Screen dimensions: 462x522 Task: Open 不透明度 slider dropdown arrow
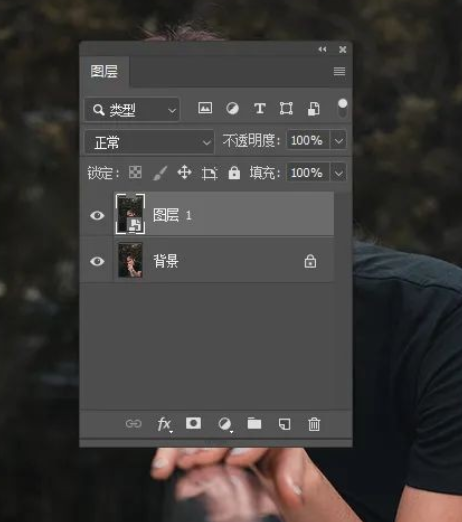338,140
